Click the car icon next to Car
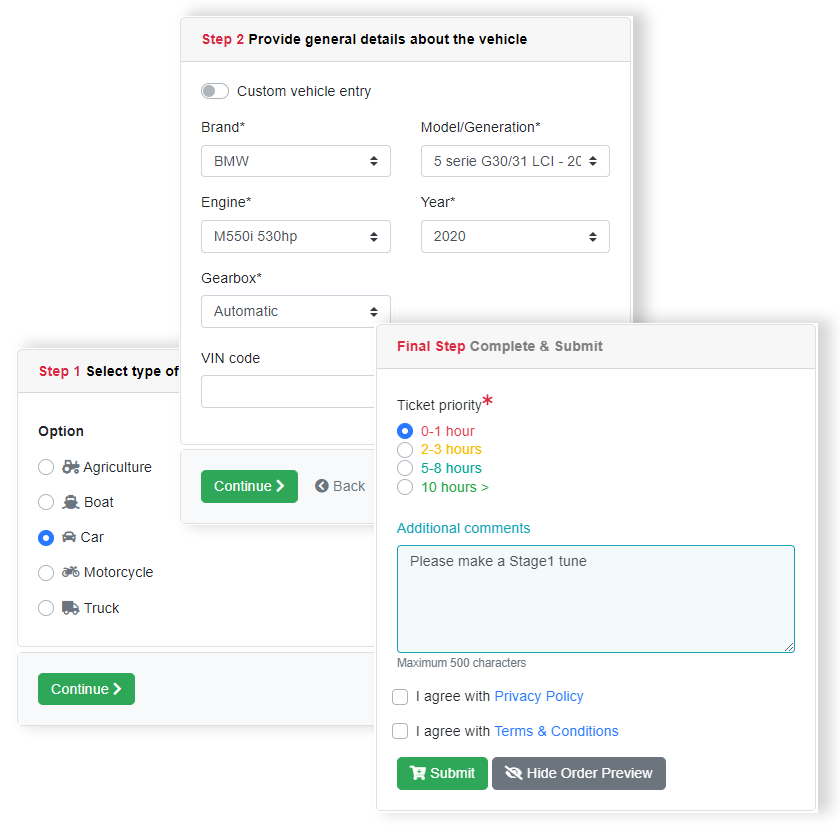This screenshot has width=840, height=840. pyautogui.click(x=69, y=537)
